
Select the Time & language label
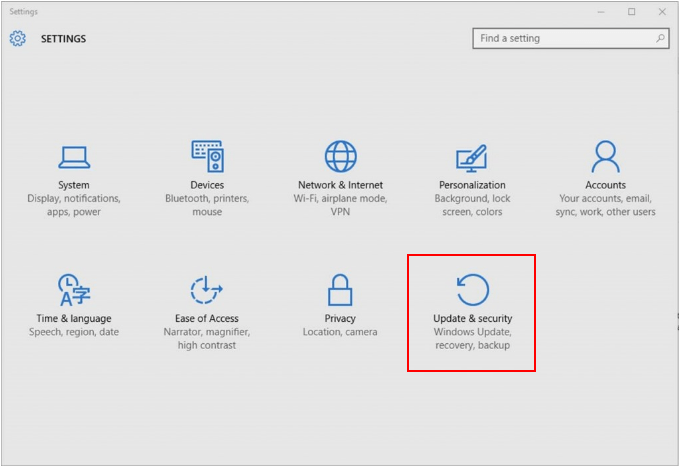click(x=74, y=318)
